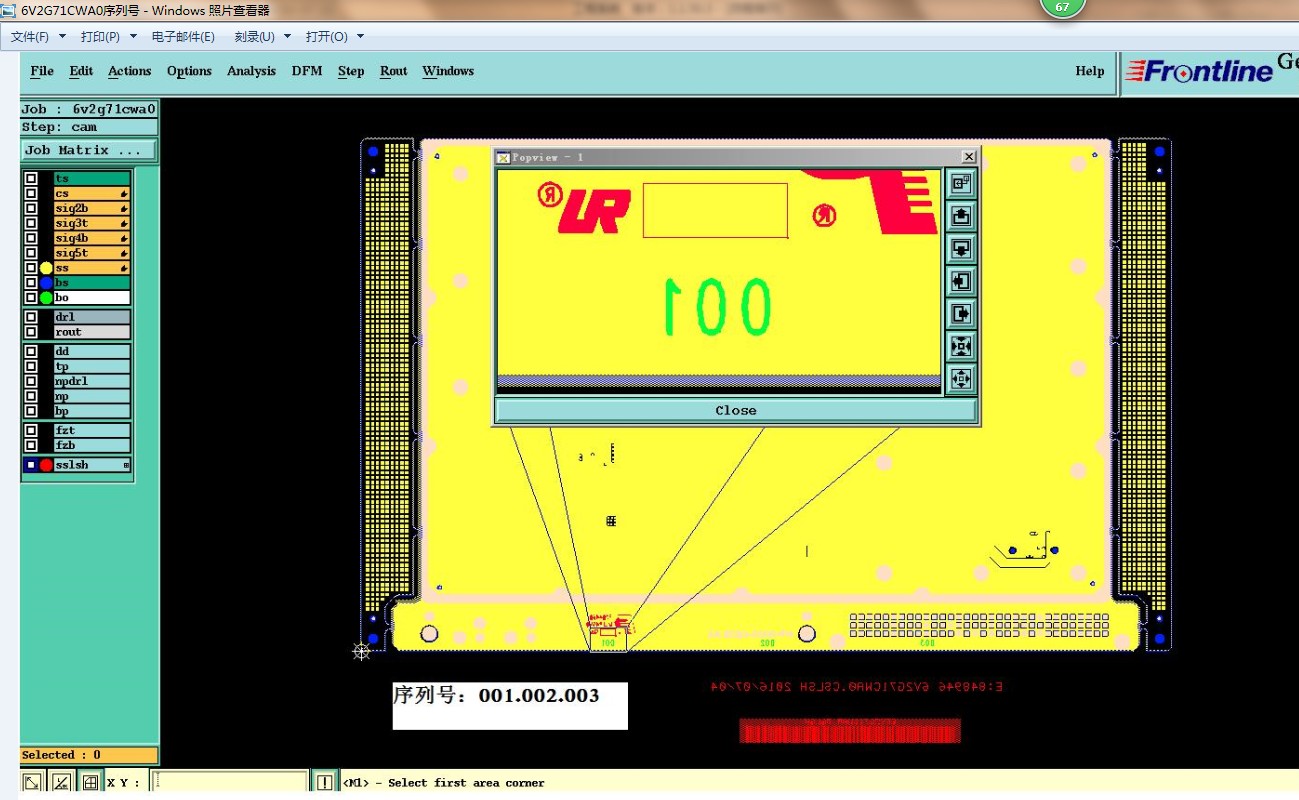Open the Analysis menu
This screenshot has width=1299, height=800.
click(251, 71)
